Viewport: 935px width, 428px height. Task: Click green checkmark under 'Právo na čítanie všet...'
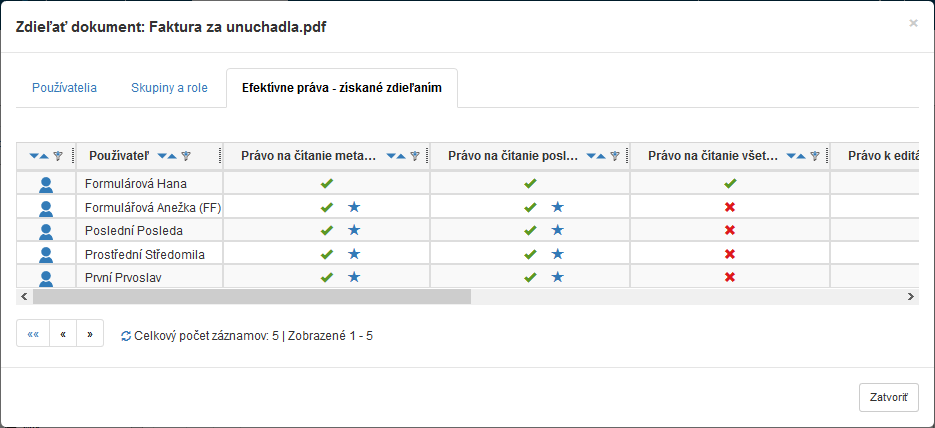(x=730, y=184)
